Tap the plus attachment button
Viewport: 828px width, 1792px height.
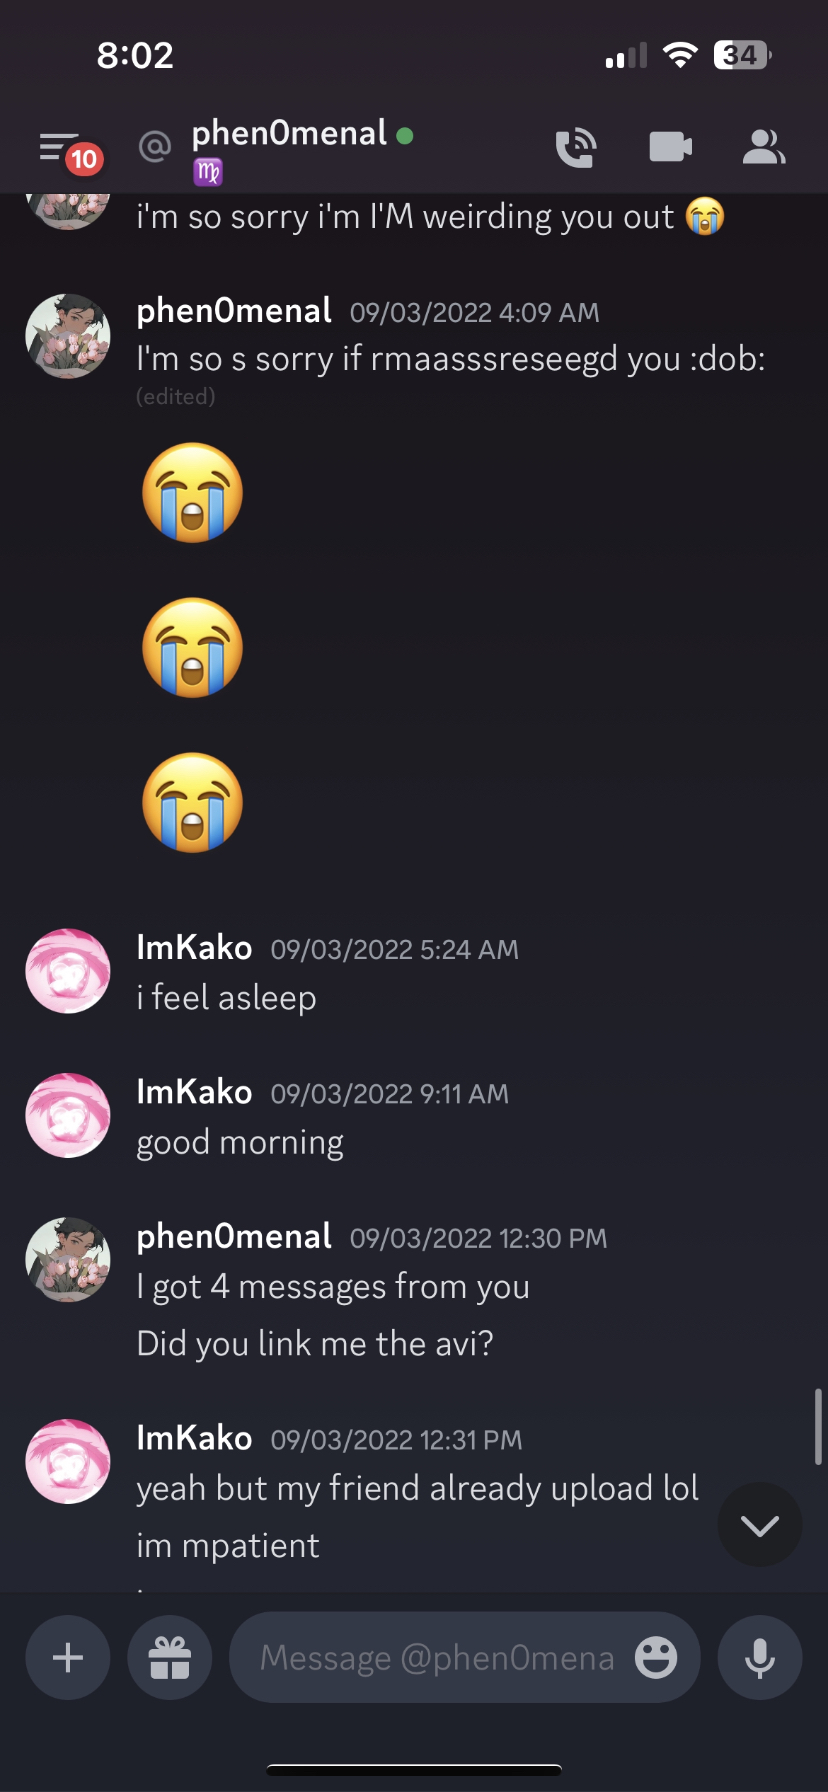coord(67,1658)
